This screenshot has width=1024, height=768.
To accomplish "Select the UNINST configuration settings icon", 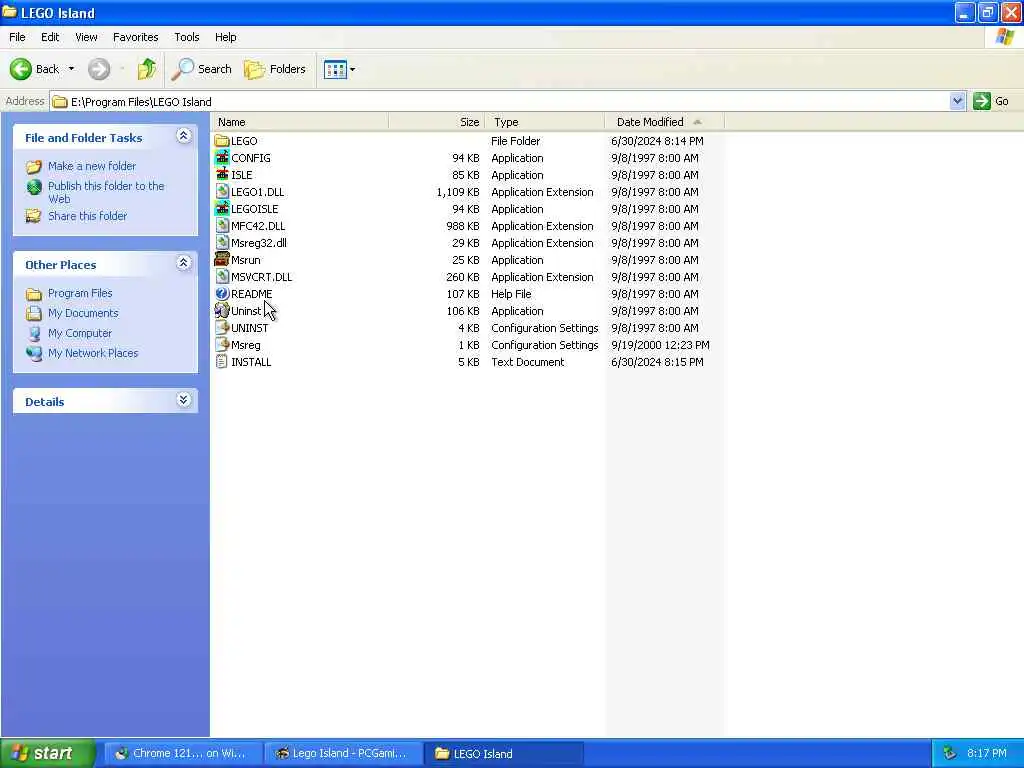I will [222, 328].
